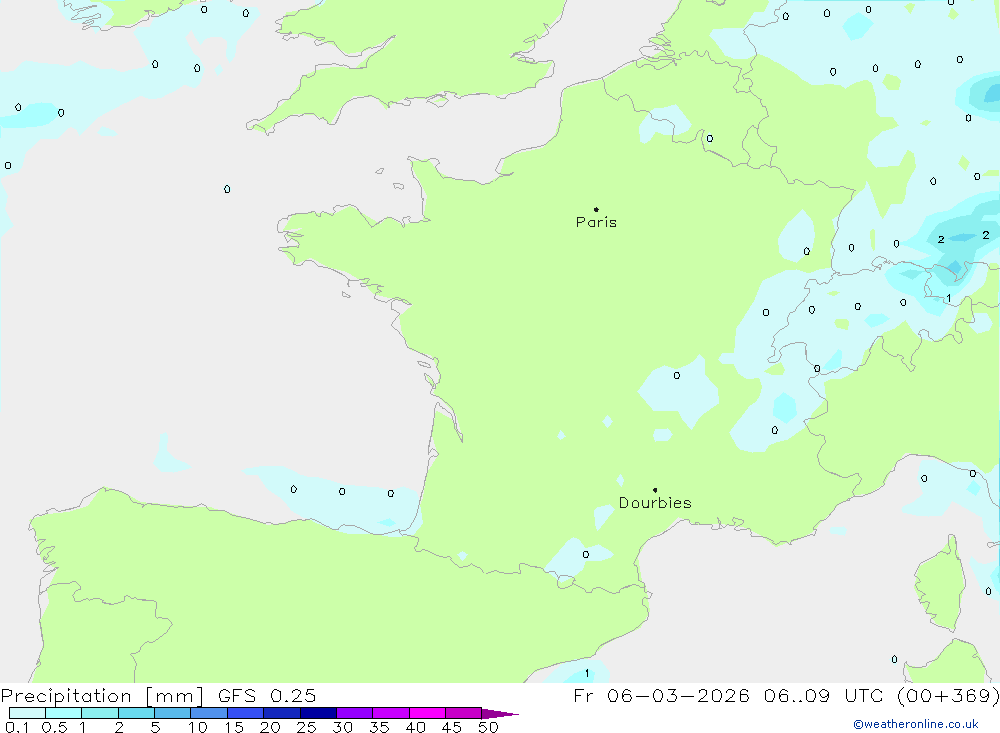Click the '20' legend scale label
The image size is (1000, 733).
(x=270, y=727)
